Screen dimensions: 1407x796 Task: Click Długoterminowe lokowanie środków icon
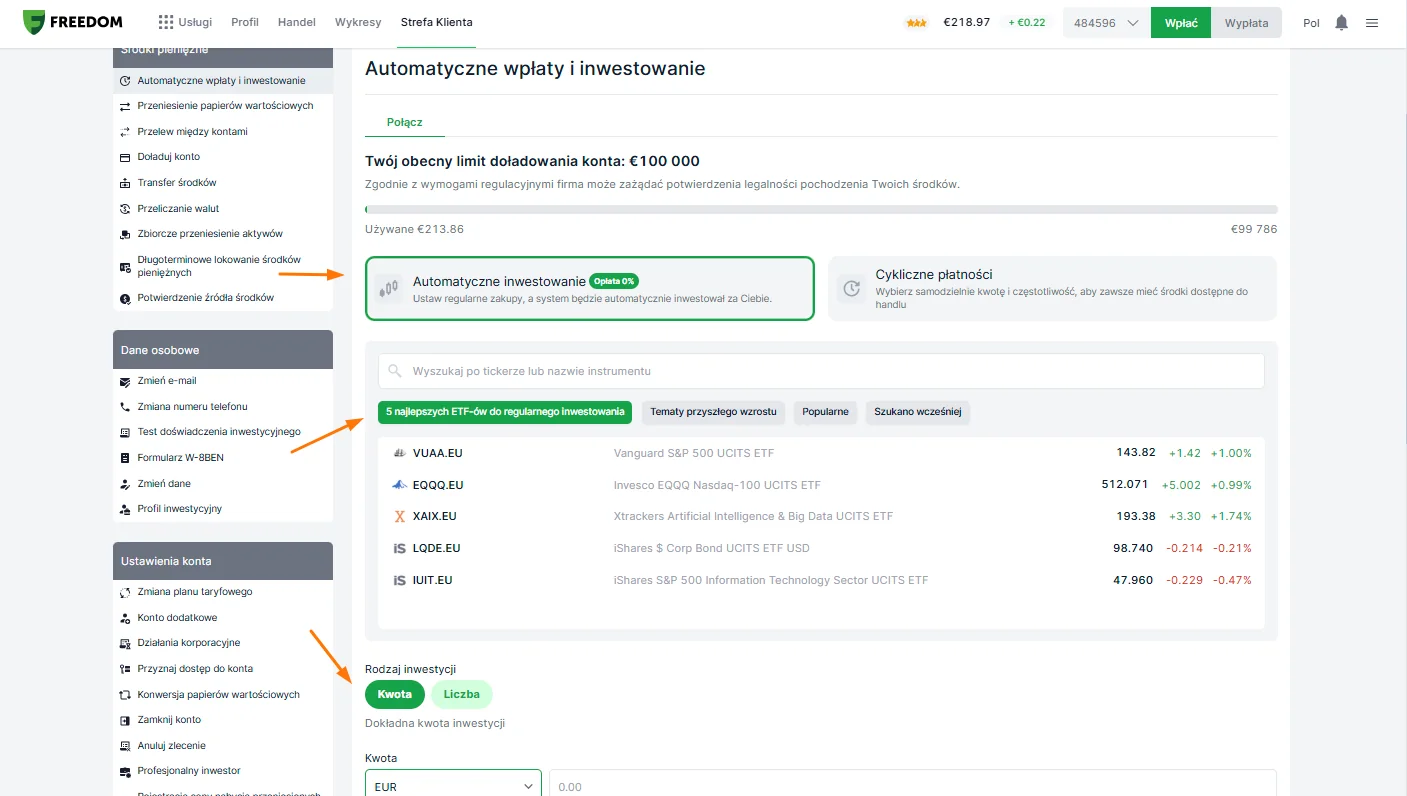coord(125,266)
